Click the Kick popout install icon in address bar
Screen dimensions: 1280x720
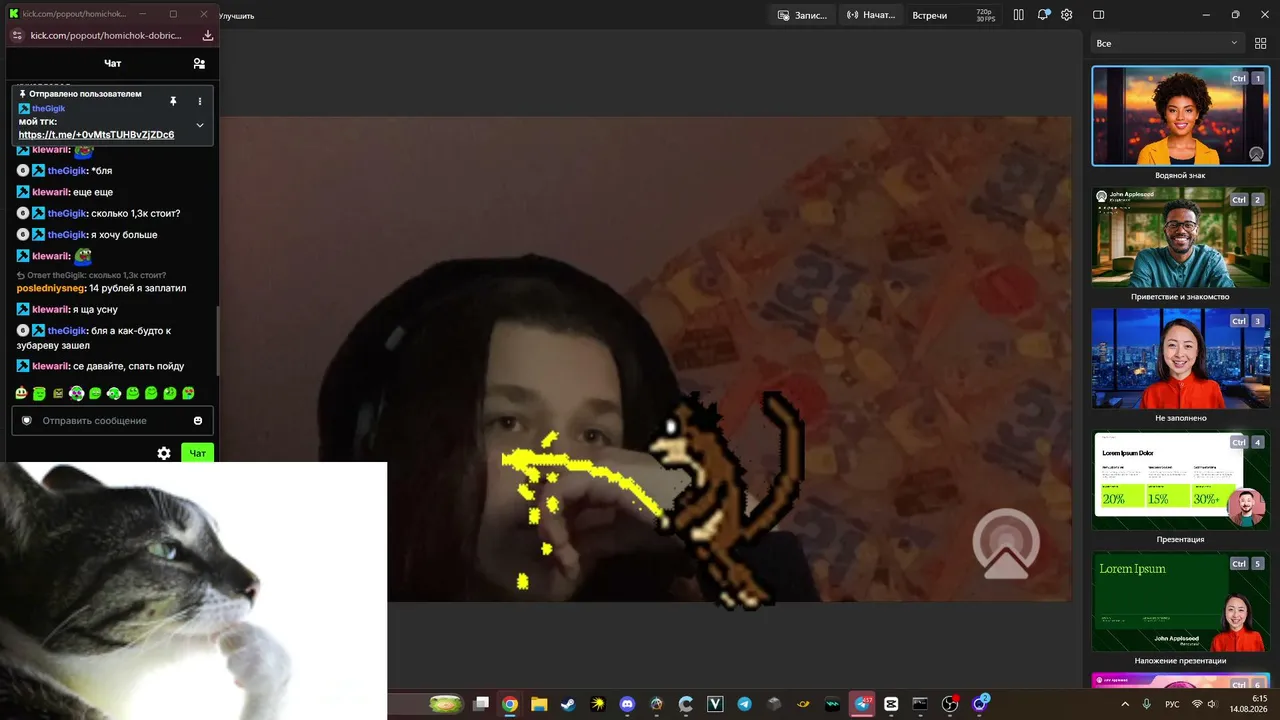pyautogui.click(x=208, y=35)
